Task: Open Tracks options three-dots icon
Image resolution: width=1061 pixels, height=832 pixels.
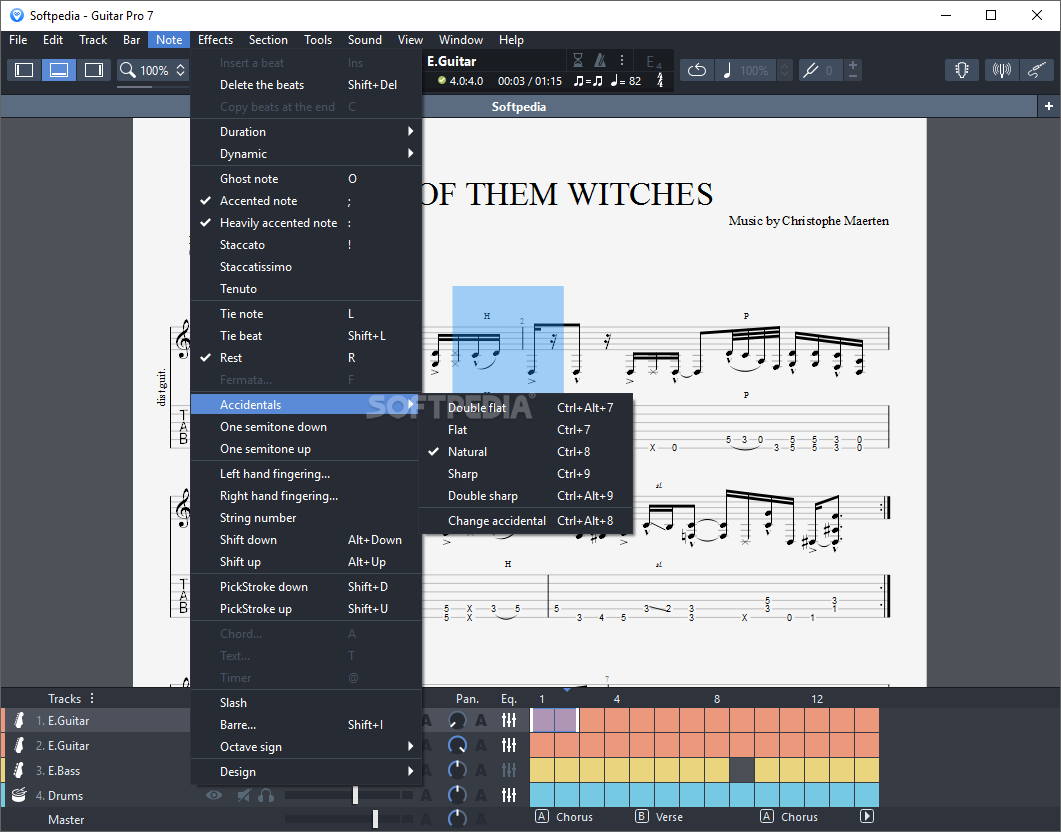Action: point(92,698)
